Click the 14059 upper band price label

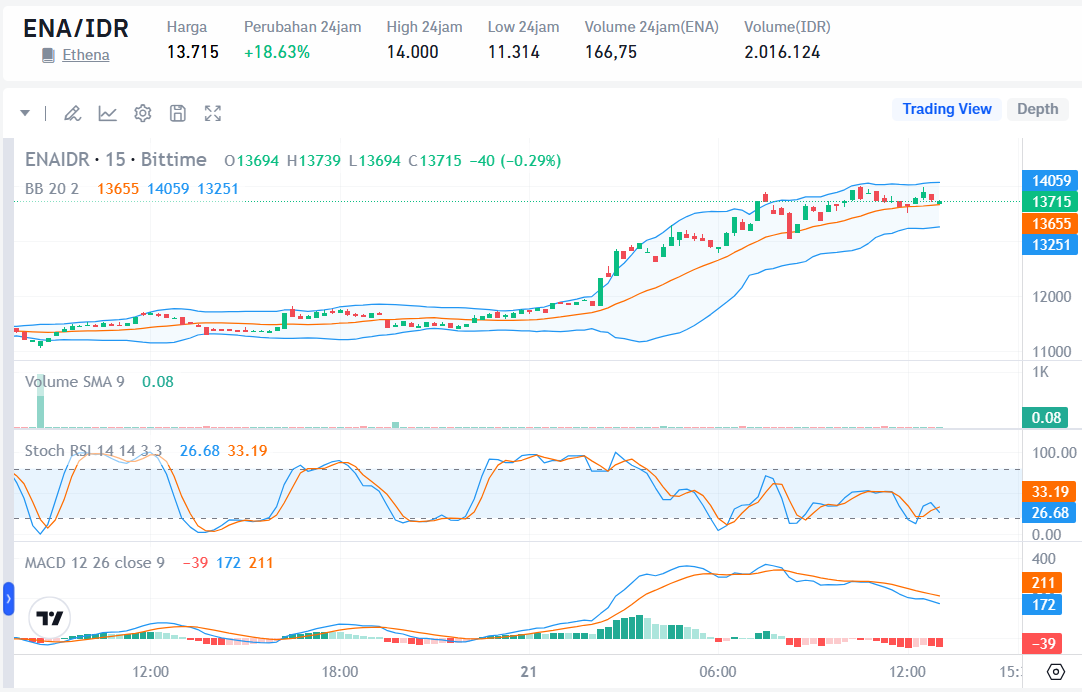point(1050,181)
